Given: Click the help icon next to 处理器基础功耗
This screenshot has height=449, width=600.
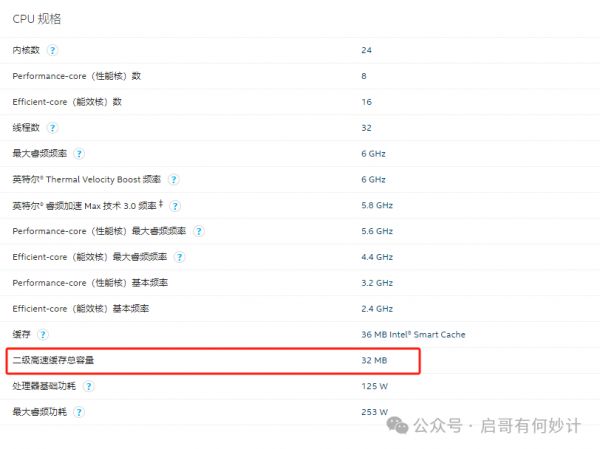Looking at the screenshot, I should click(x=91, y=385).
